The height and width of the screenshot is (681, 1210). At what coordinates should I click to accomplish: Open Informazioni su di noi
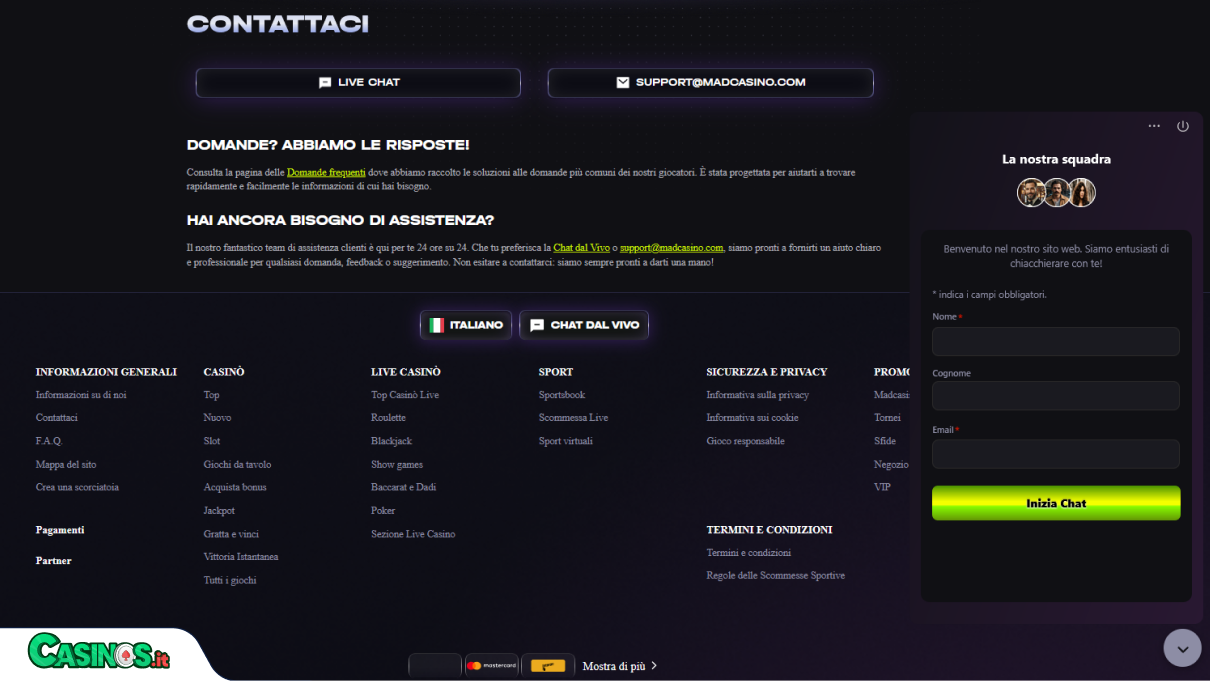tap(81, 395)
